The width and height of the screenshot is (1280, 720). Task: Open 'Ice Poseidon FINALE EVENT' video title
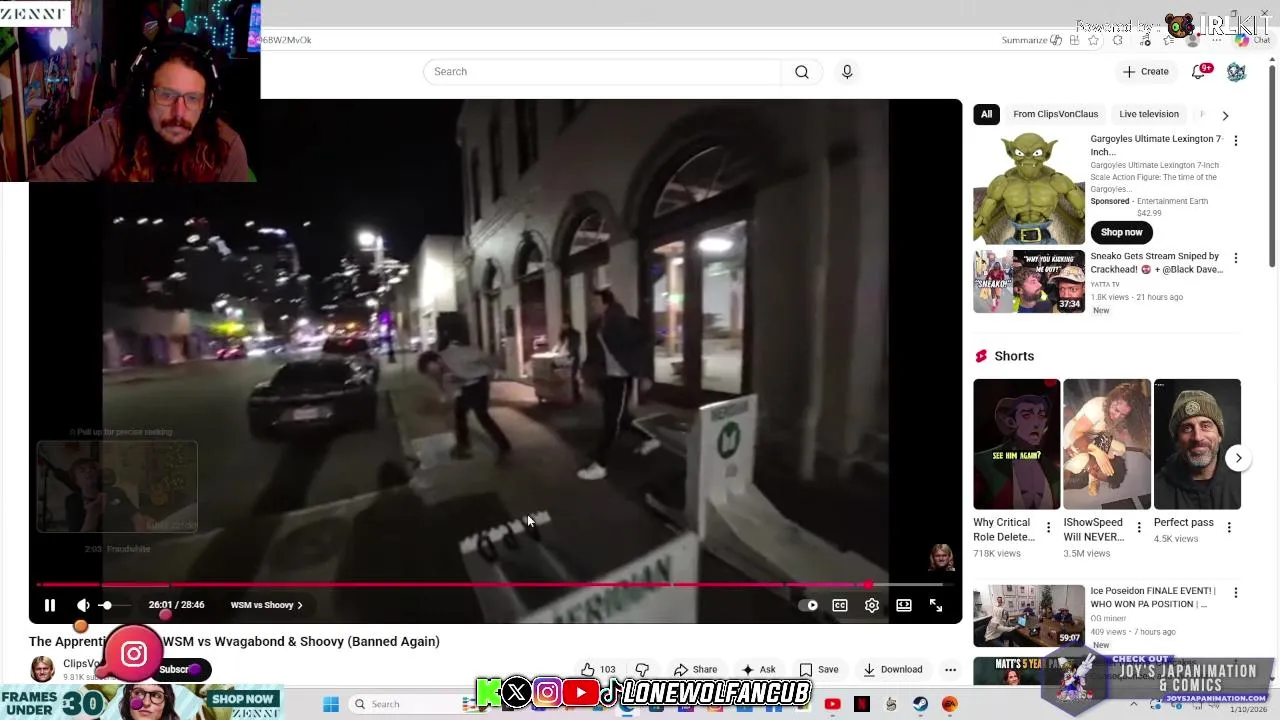tap(1153, 597)
